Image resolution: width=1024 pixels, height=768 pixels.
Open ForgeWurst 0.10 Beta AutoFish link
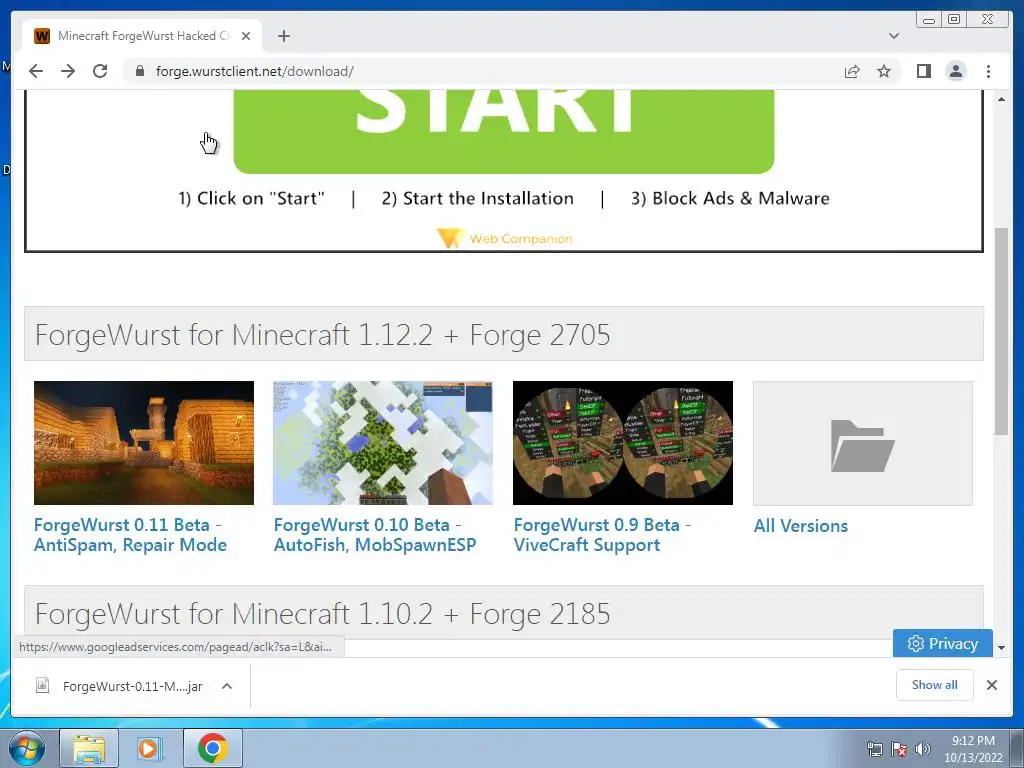[x=375, y=535]
